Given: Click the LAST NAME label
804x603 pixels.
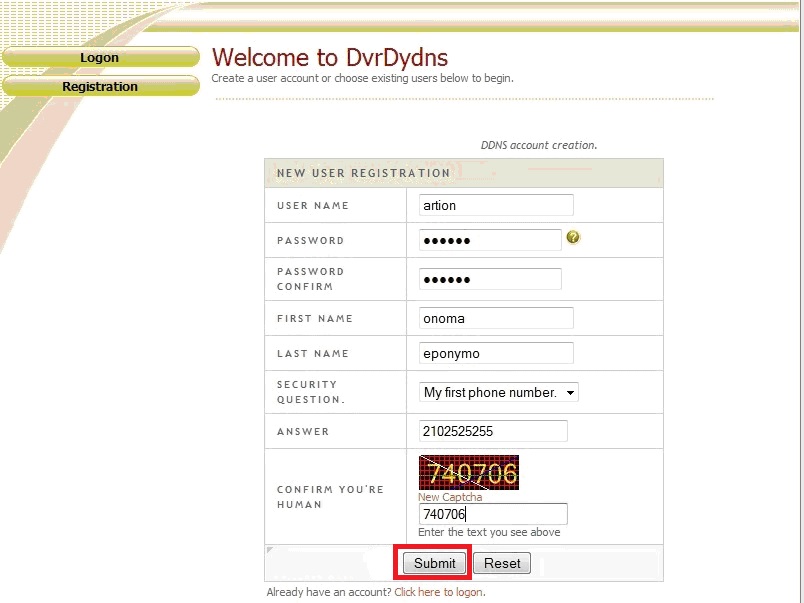Looking at the screenshot, I should tap(313, 353).
